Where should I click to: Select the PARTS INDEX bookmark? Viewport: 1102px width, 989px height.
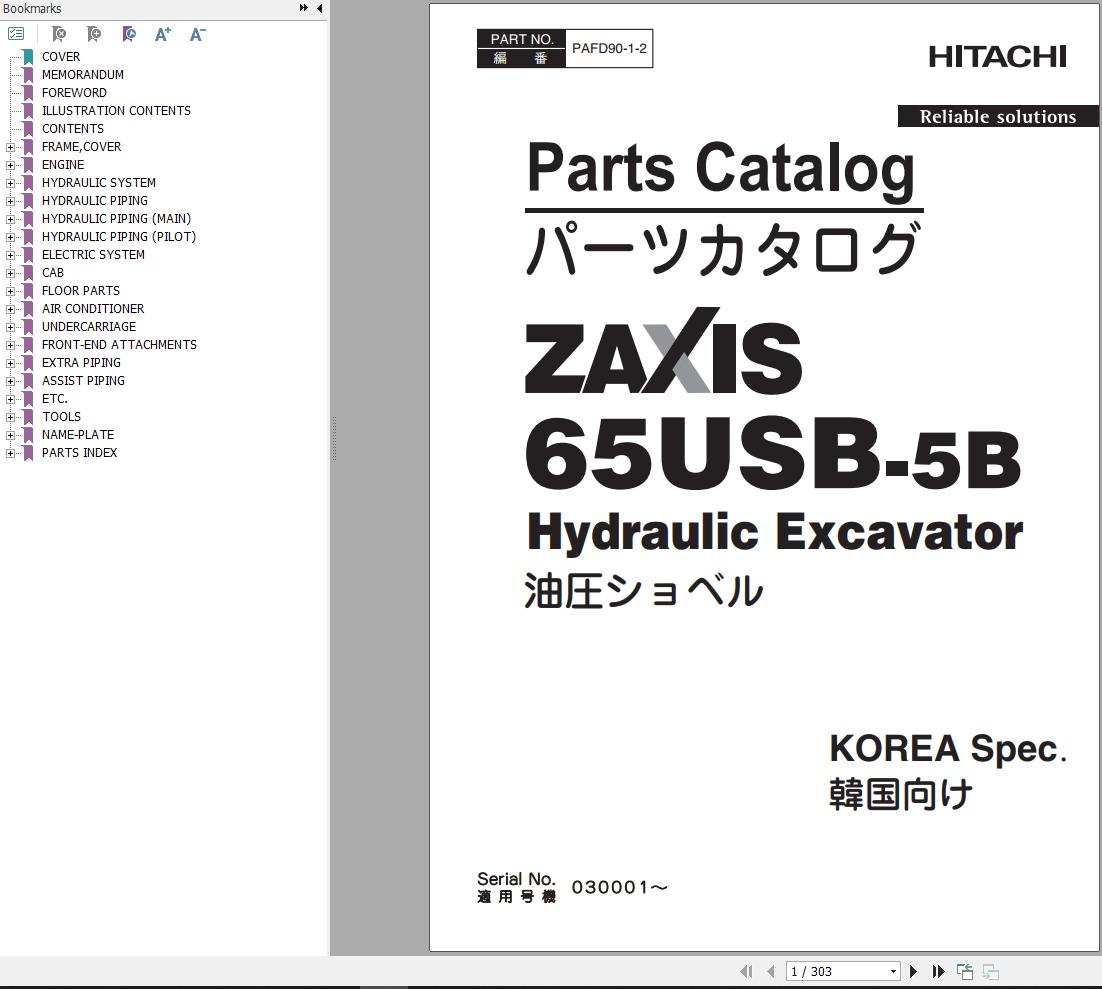(x=79, y=453)
